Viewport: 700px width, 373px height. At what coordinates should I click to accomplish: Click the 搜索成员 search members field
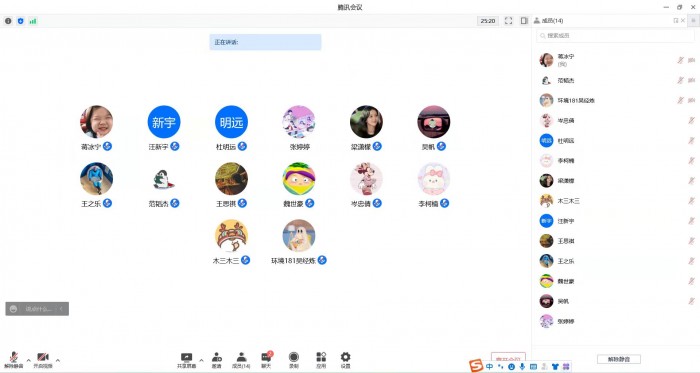[x=616, y=36]
